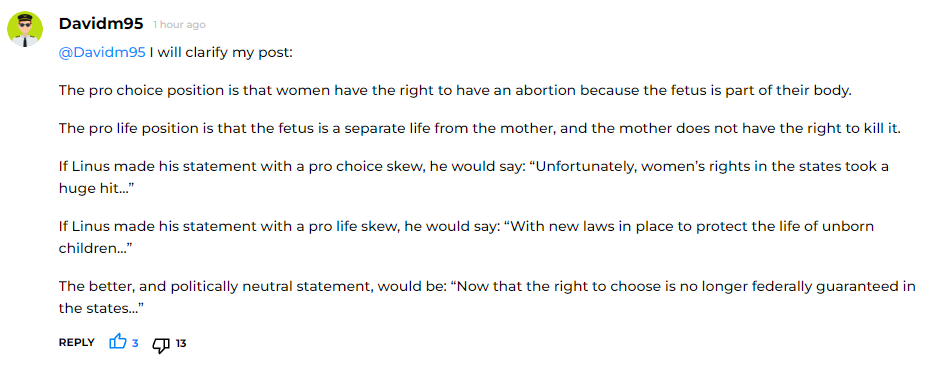The width and height of the screenshot is (932, 368).
Task: Click the 'politically neutral statement' sentence
Action: (x=487, y=297)
